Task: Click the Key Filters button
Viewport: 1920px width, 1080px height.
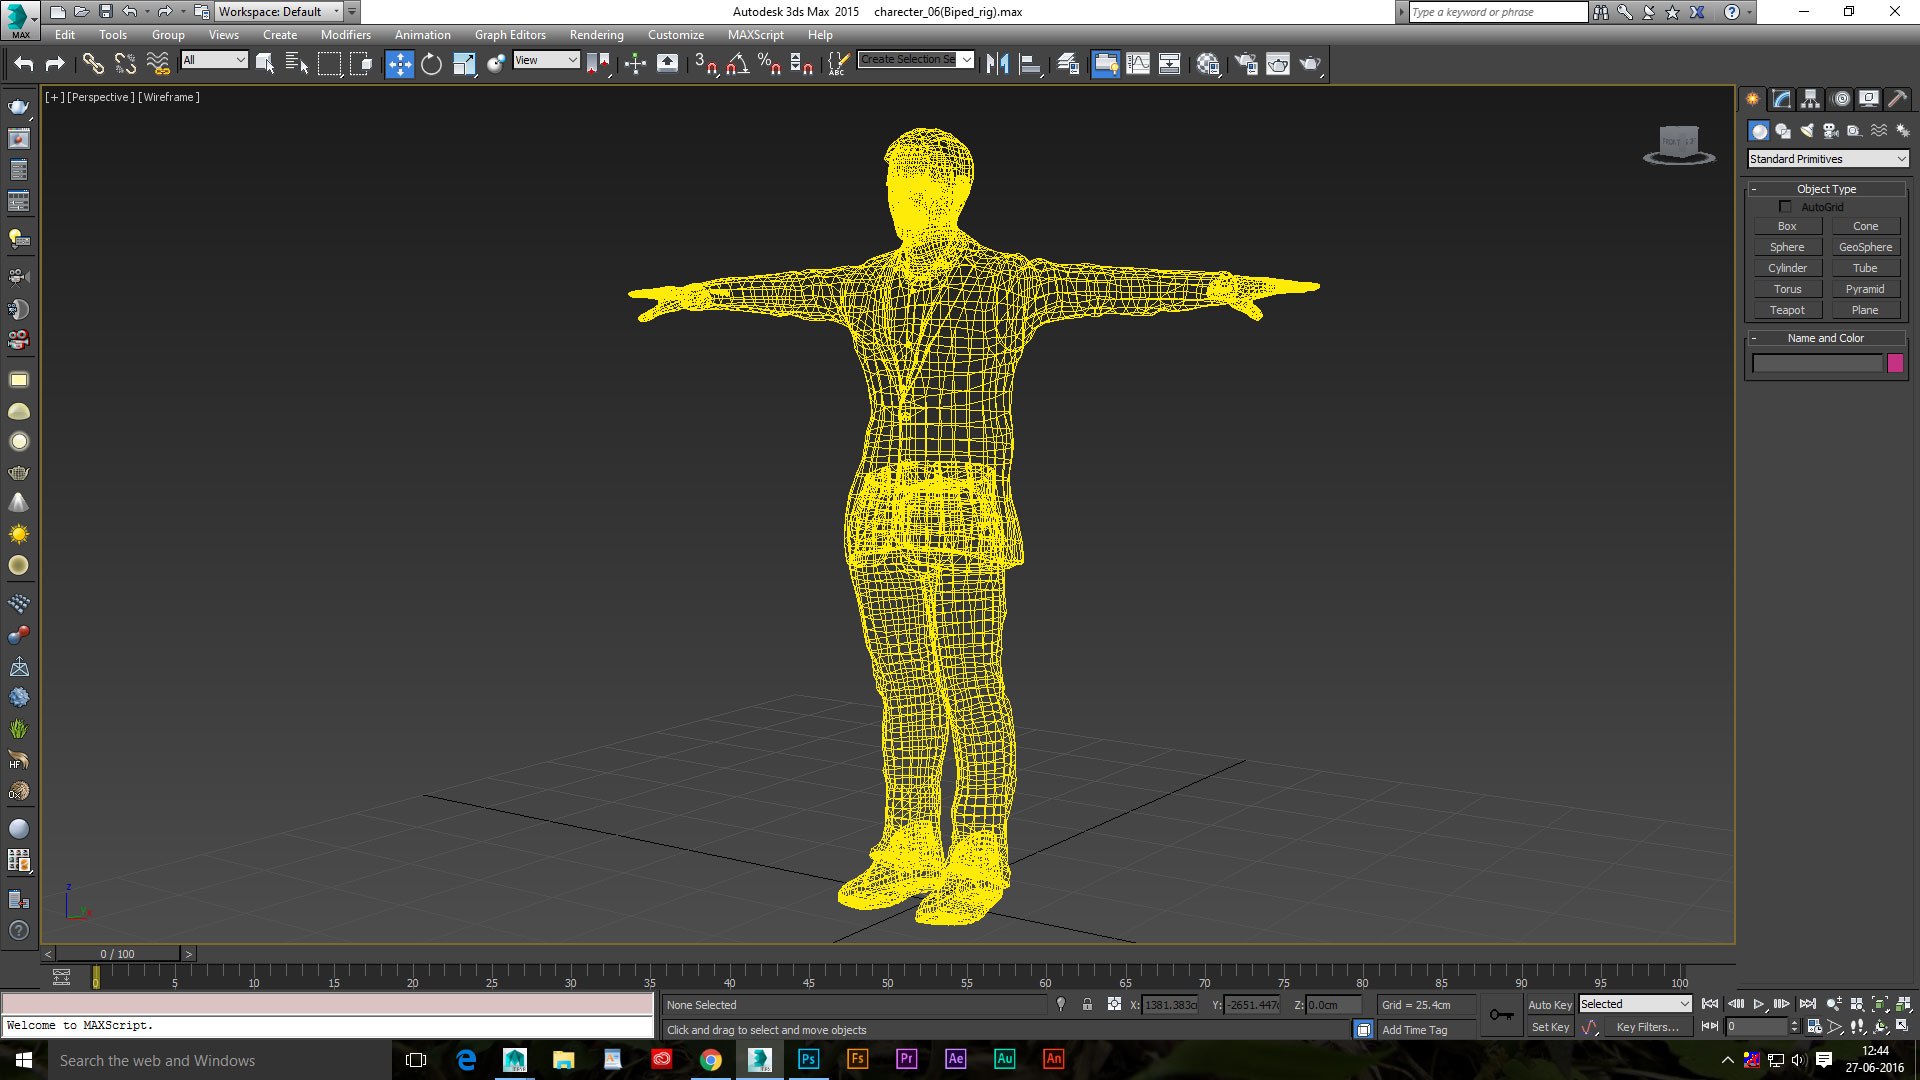Action: tap(1647, 1027)
